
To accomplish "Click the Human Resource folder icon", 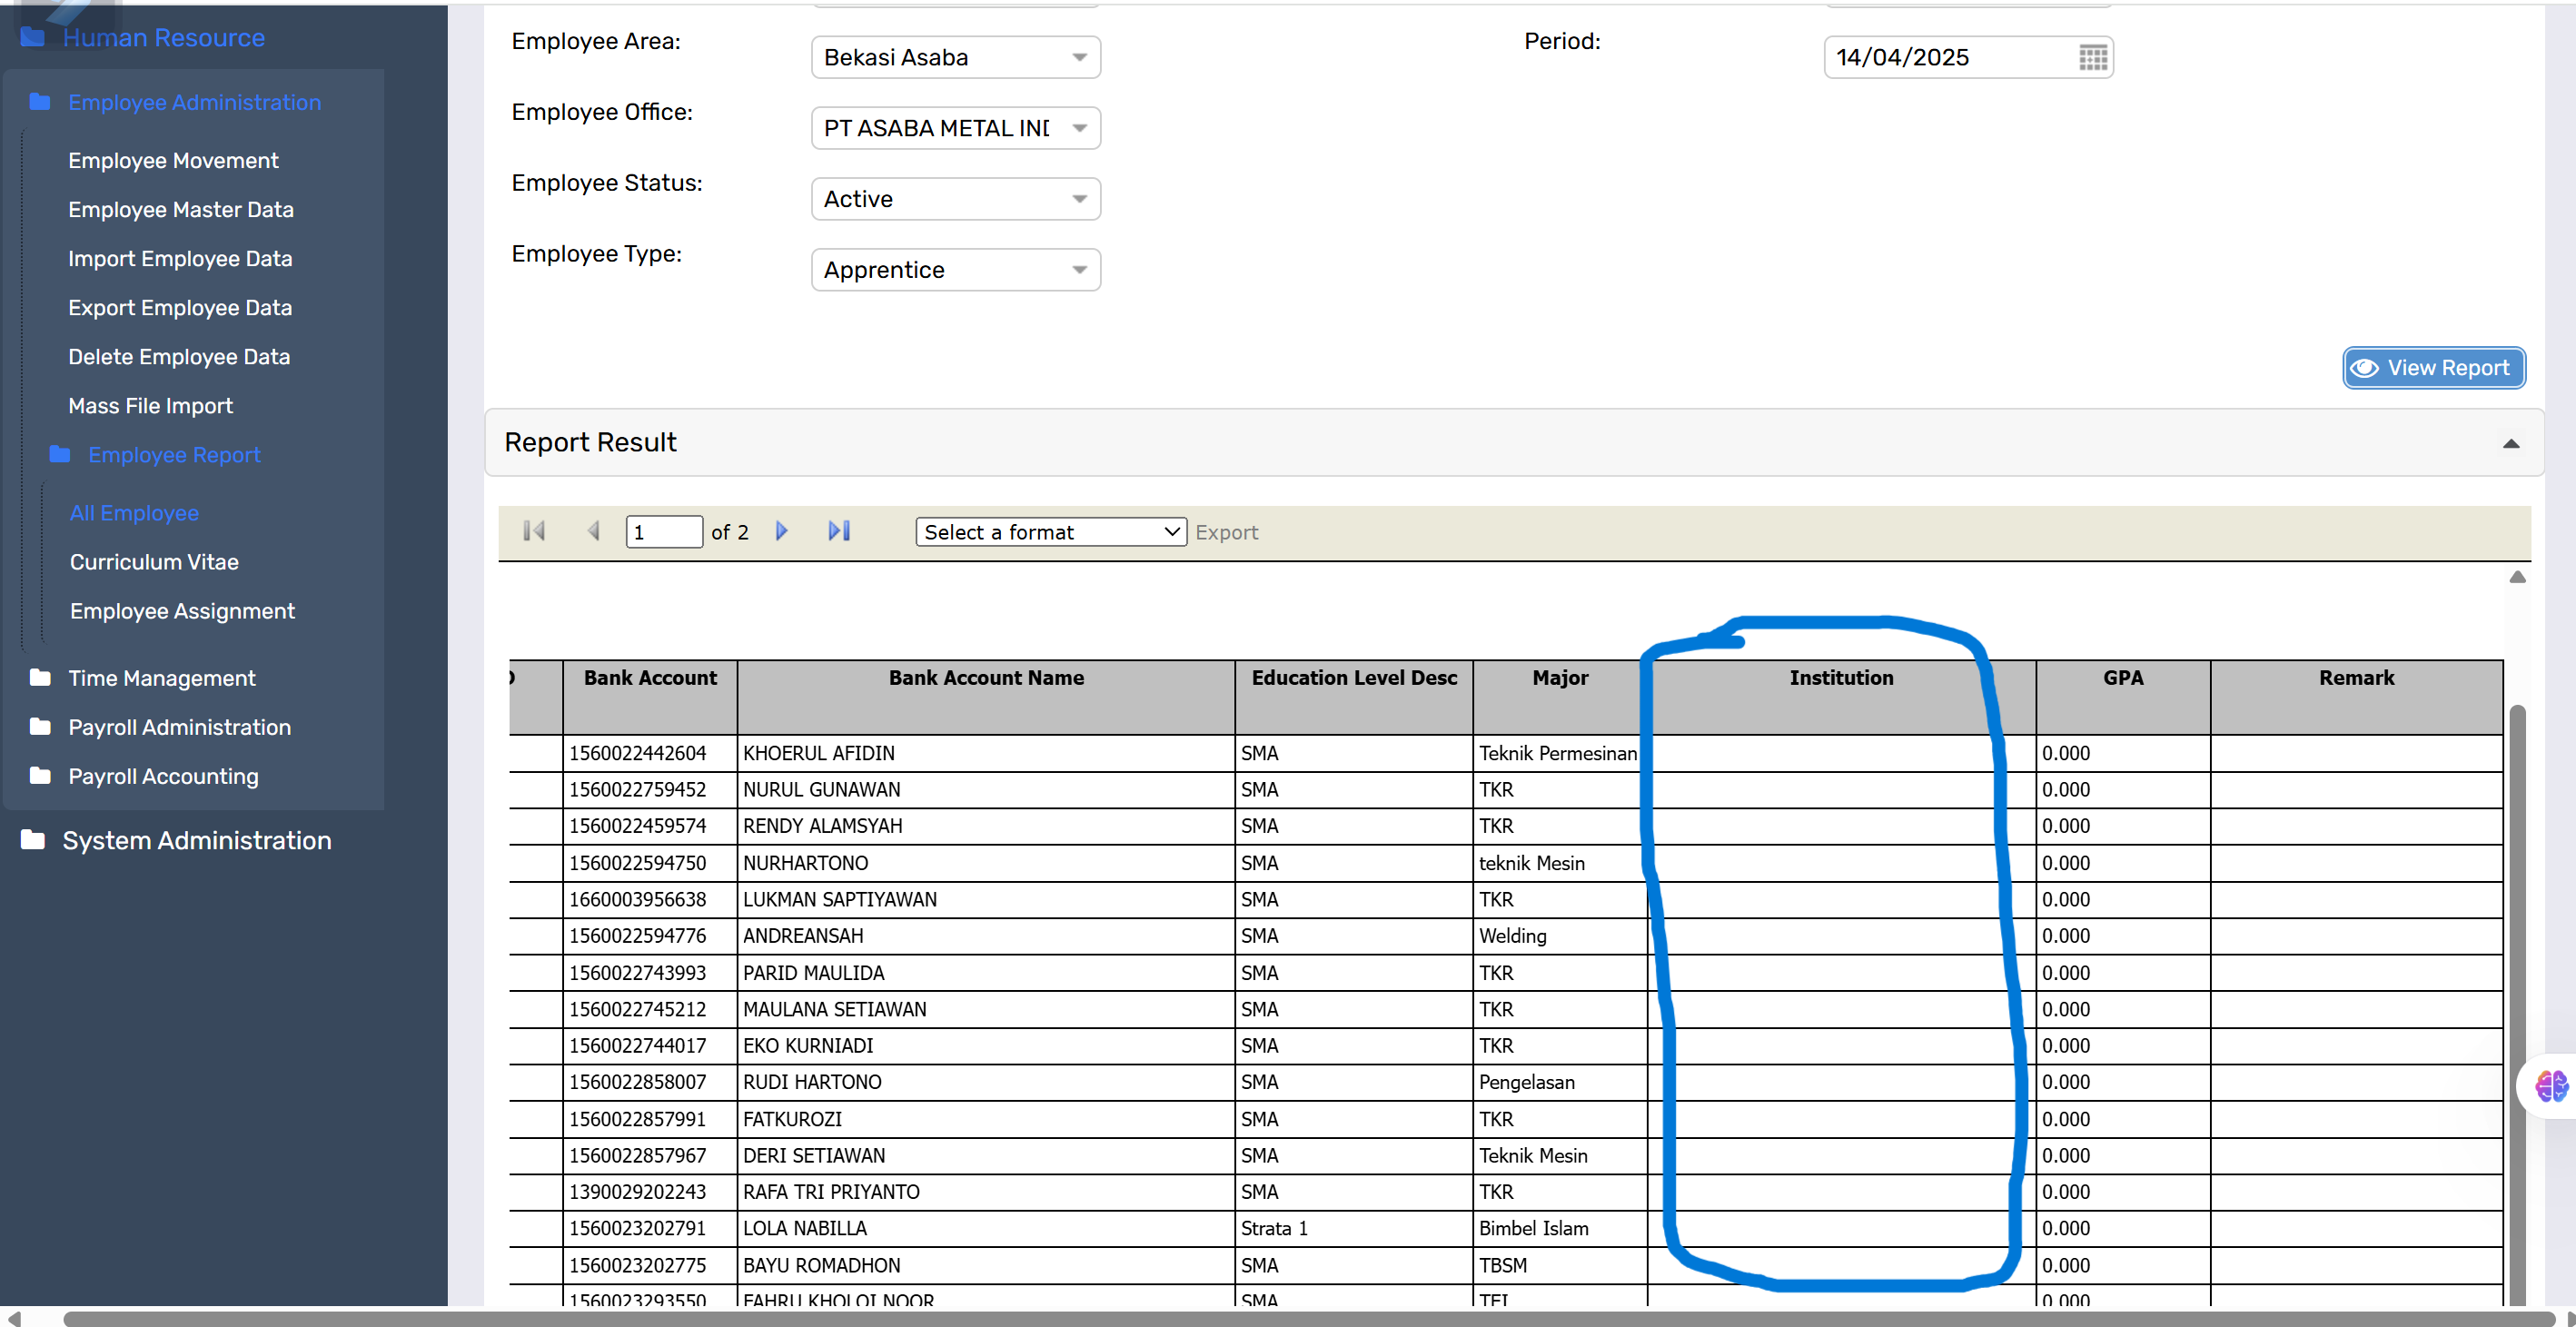I will 33,37.
